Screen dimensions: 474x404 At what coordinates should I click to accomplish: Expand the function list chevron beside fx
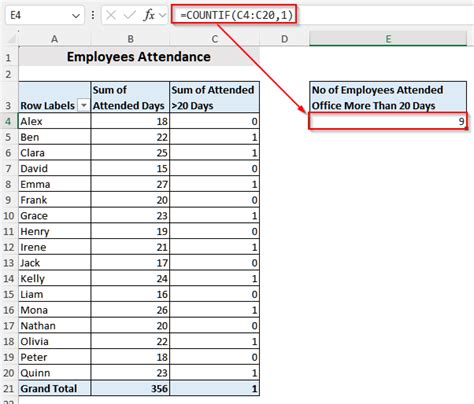(162, 15)
